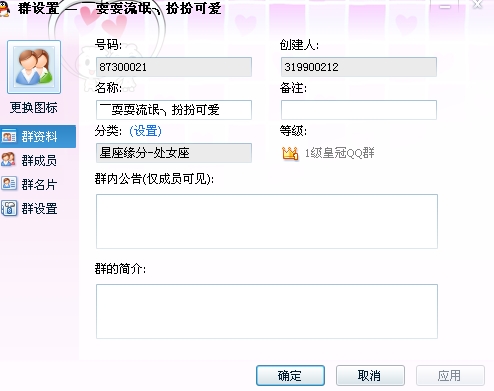
Task: Switch to the 群成员 tab
Action: click(x=38, y=160)
